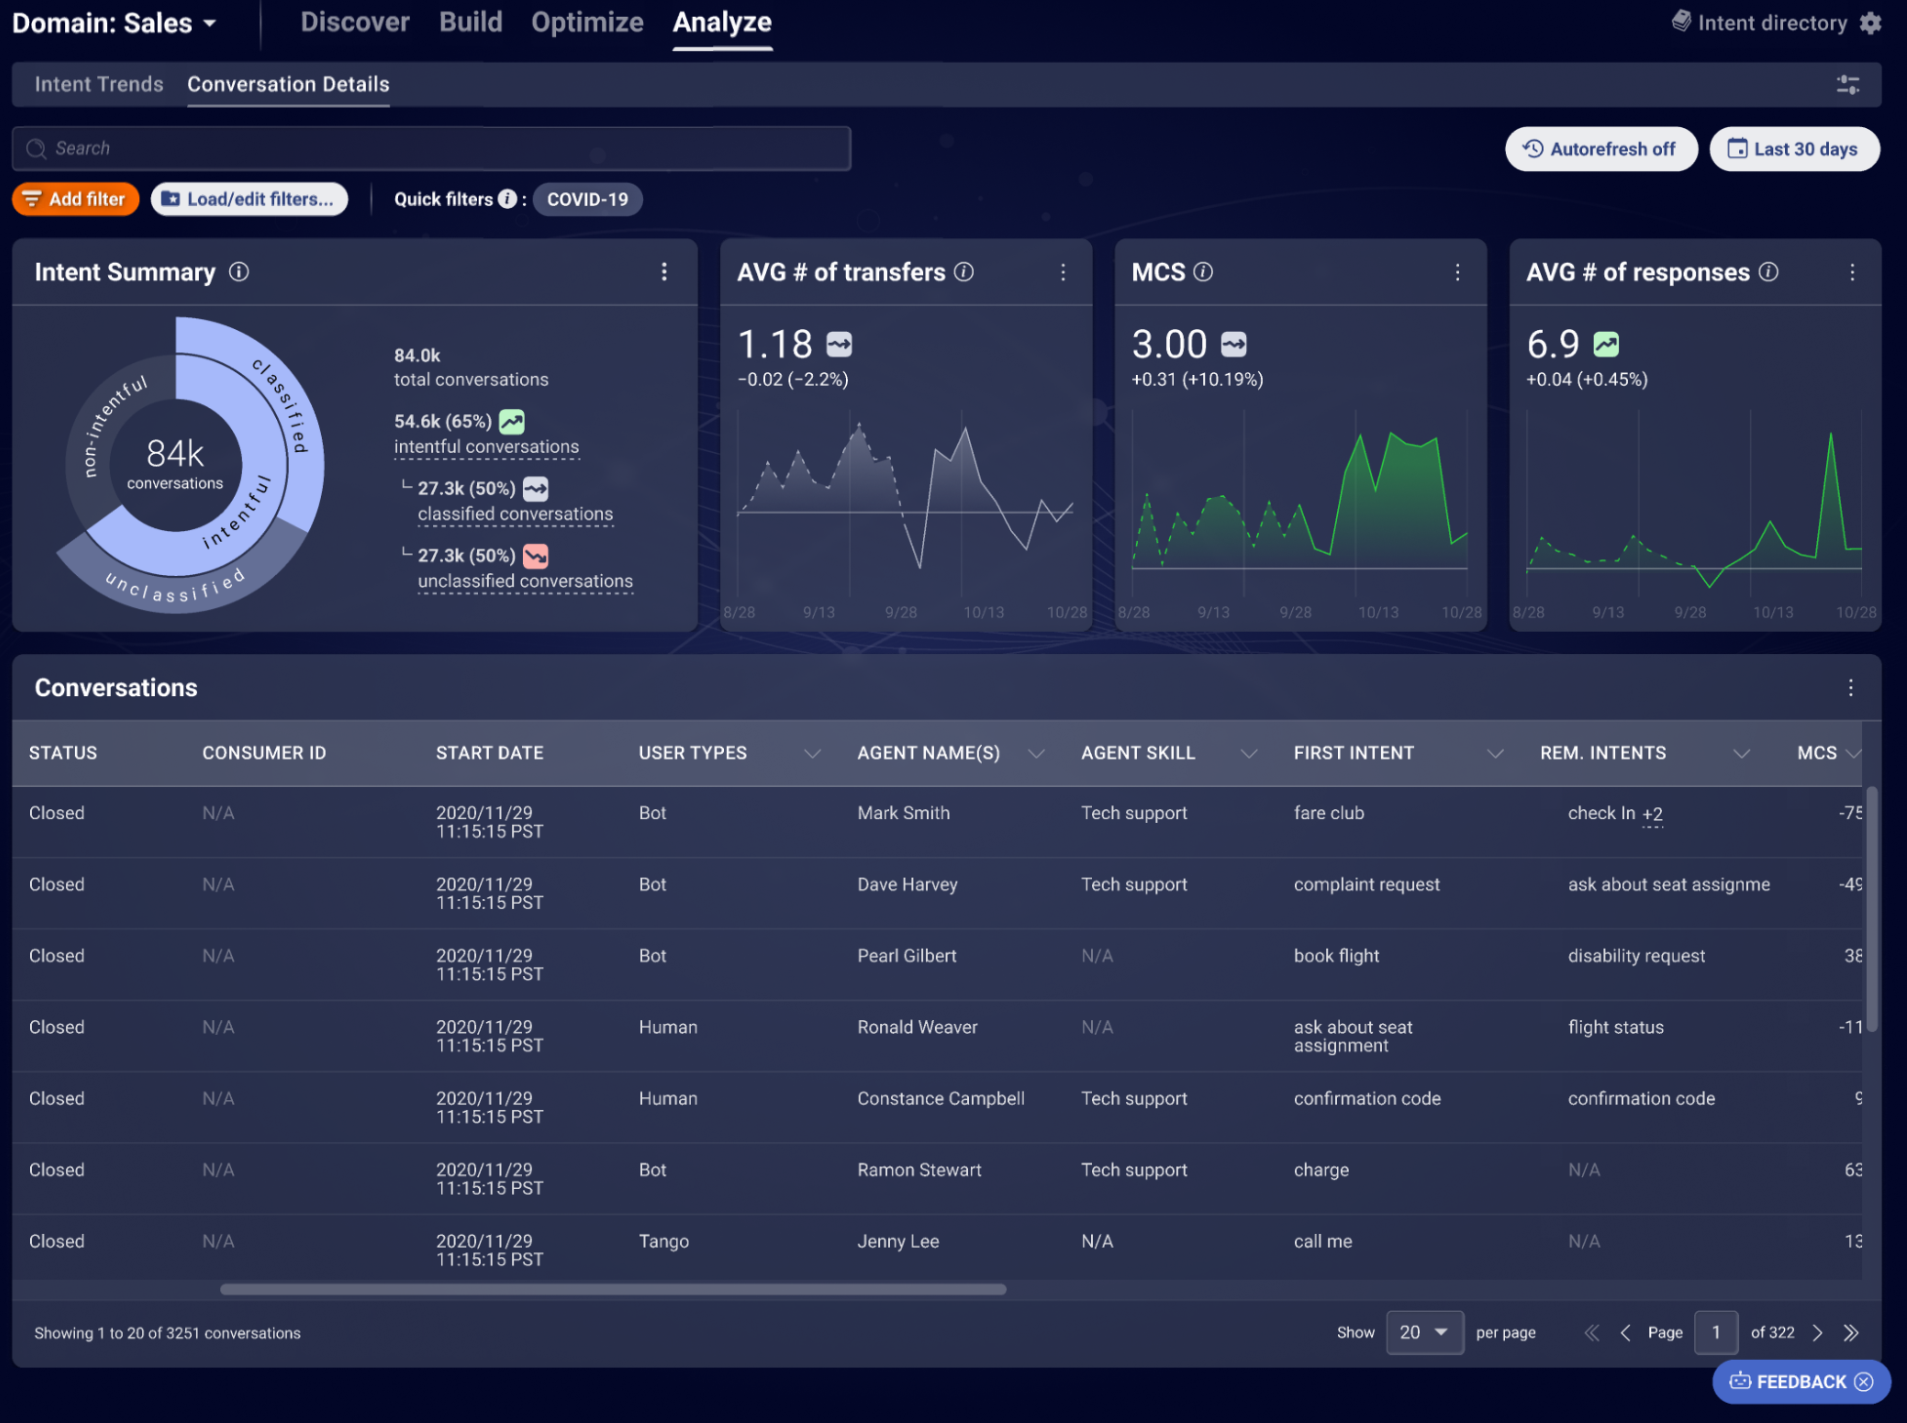Click the Add filter button
This screenshot has height=1423, width=1907.
coord(76,199)
